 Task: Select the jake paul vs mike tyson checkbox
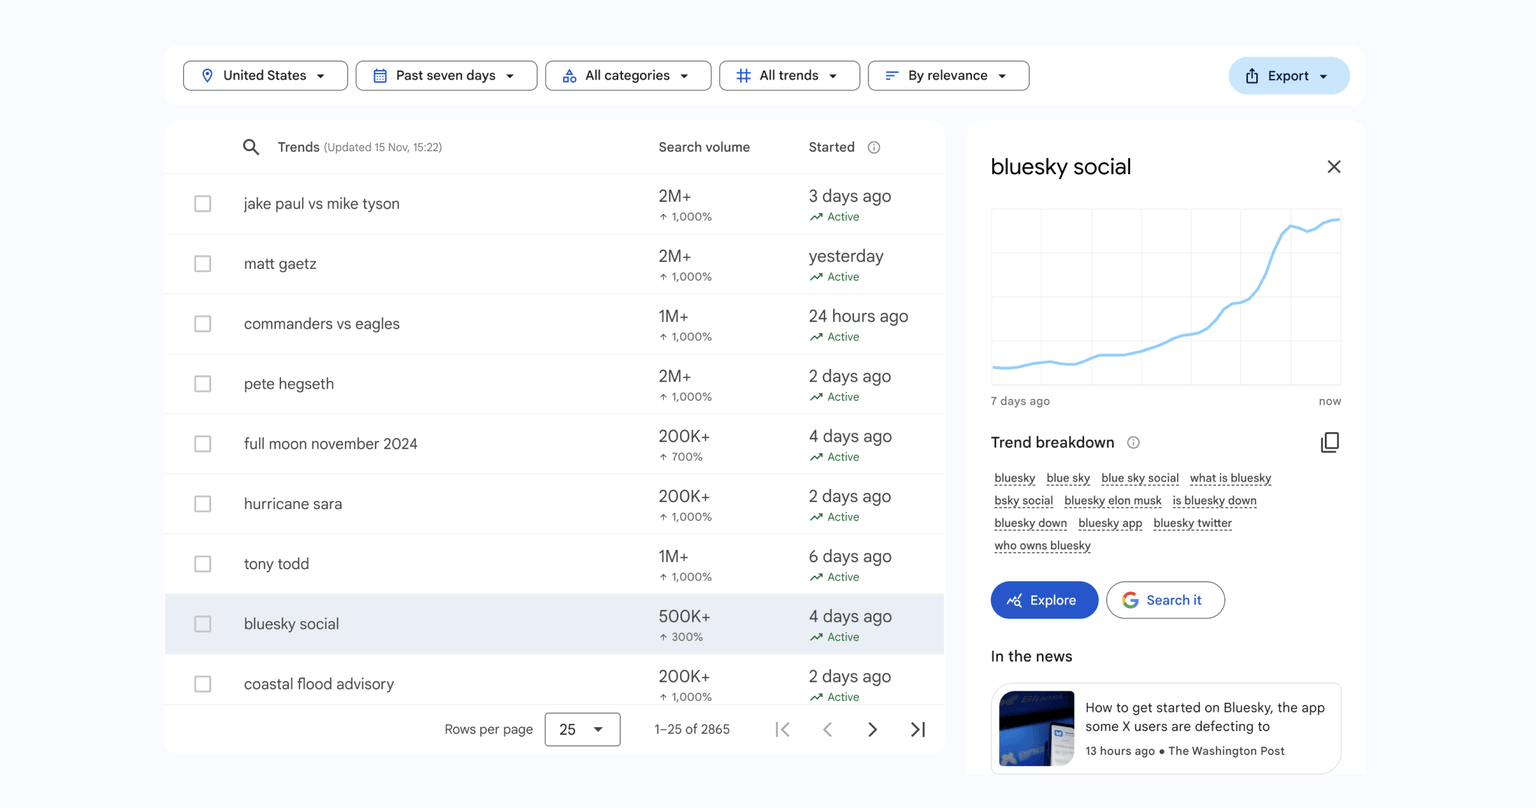[x=203, y=204]
